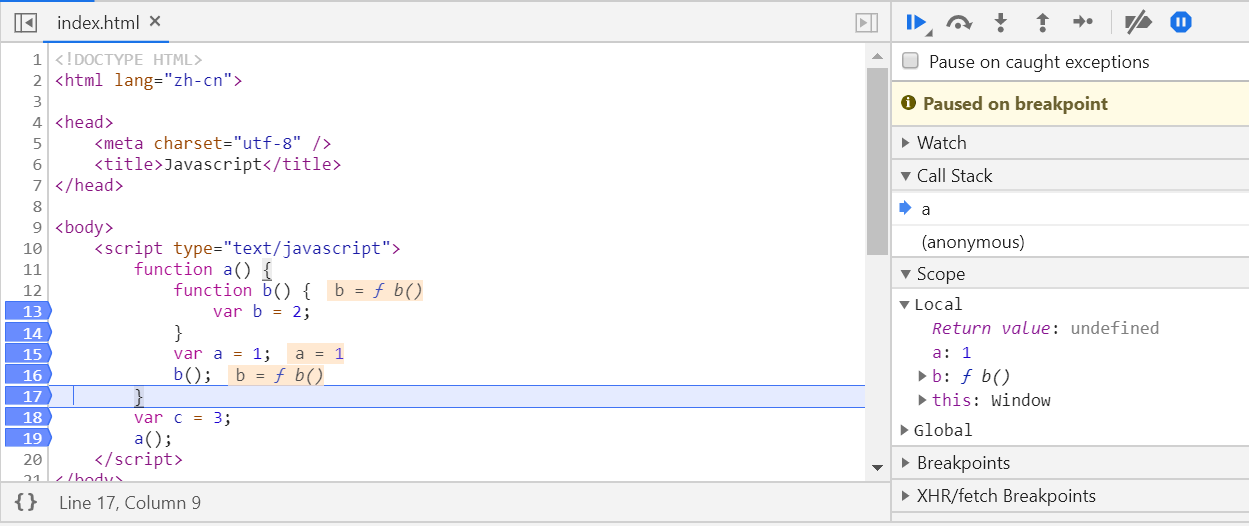
Task: Click the meta charset line
Action: coord(213,143)
